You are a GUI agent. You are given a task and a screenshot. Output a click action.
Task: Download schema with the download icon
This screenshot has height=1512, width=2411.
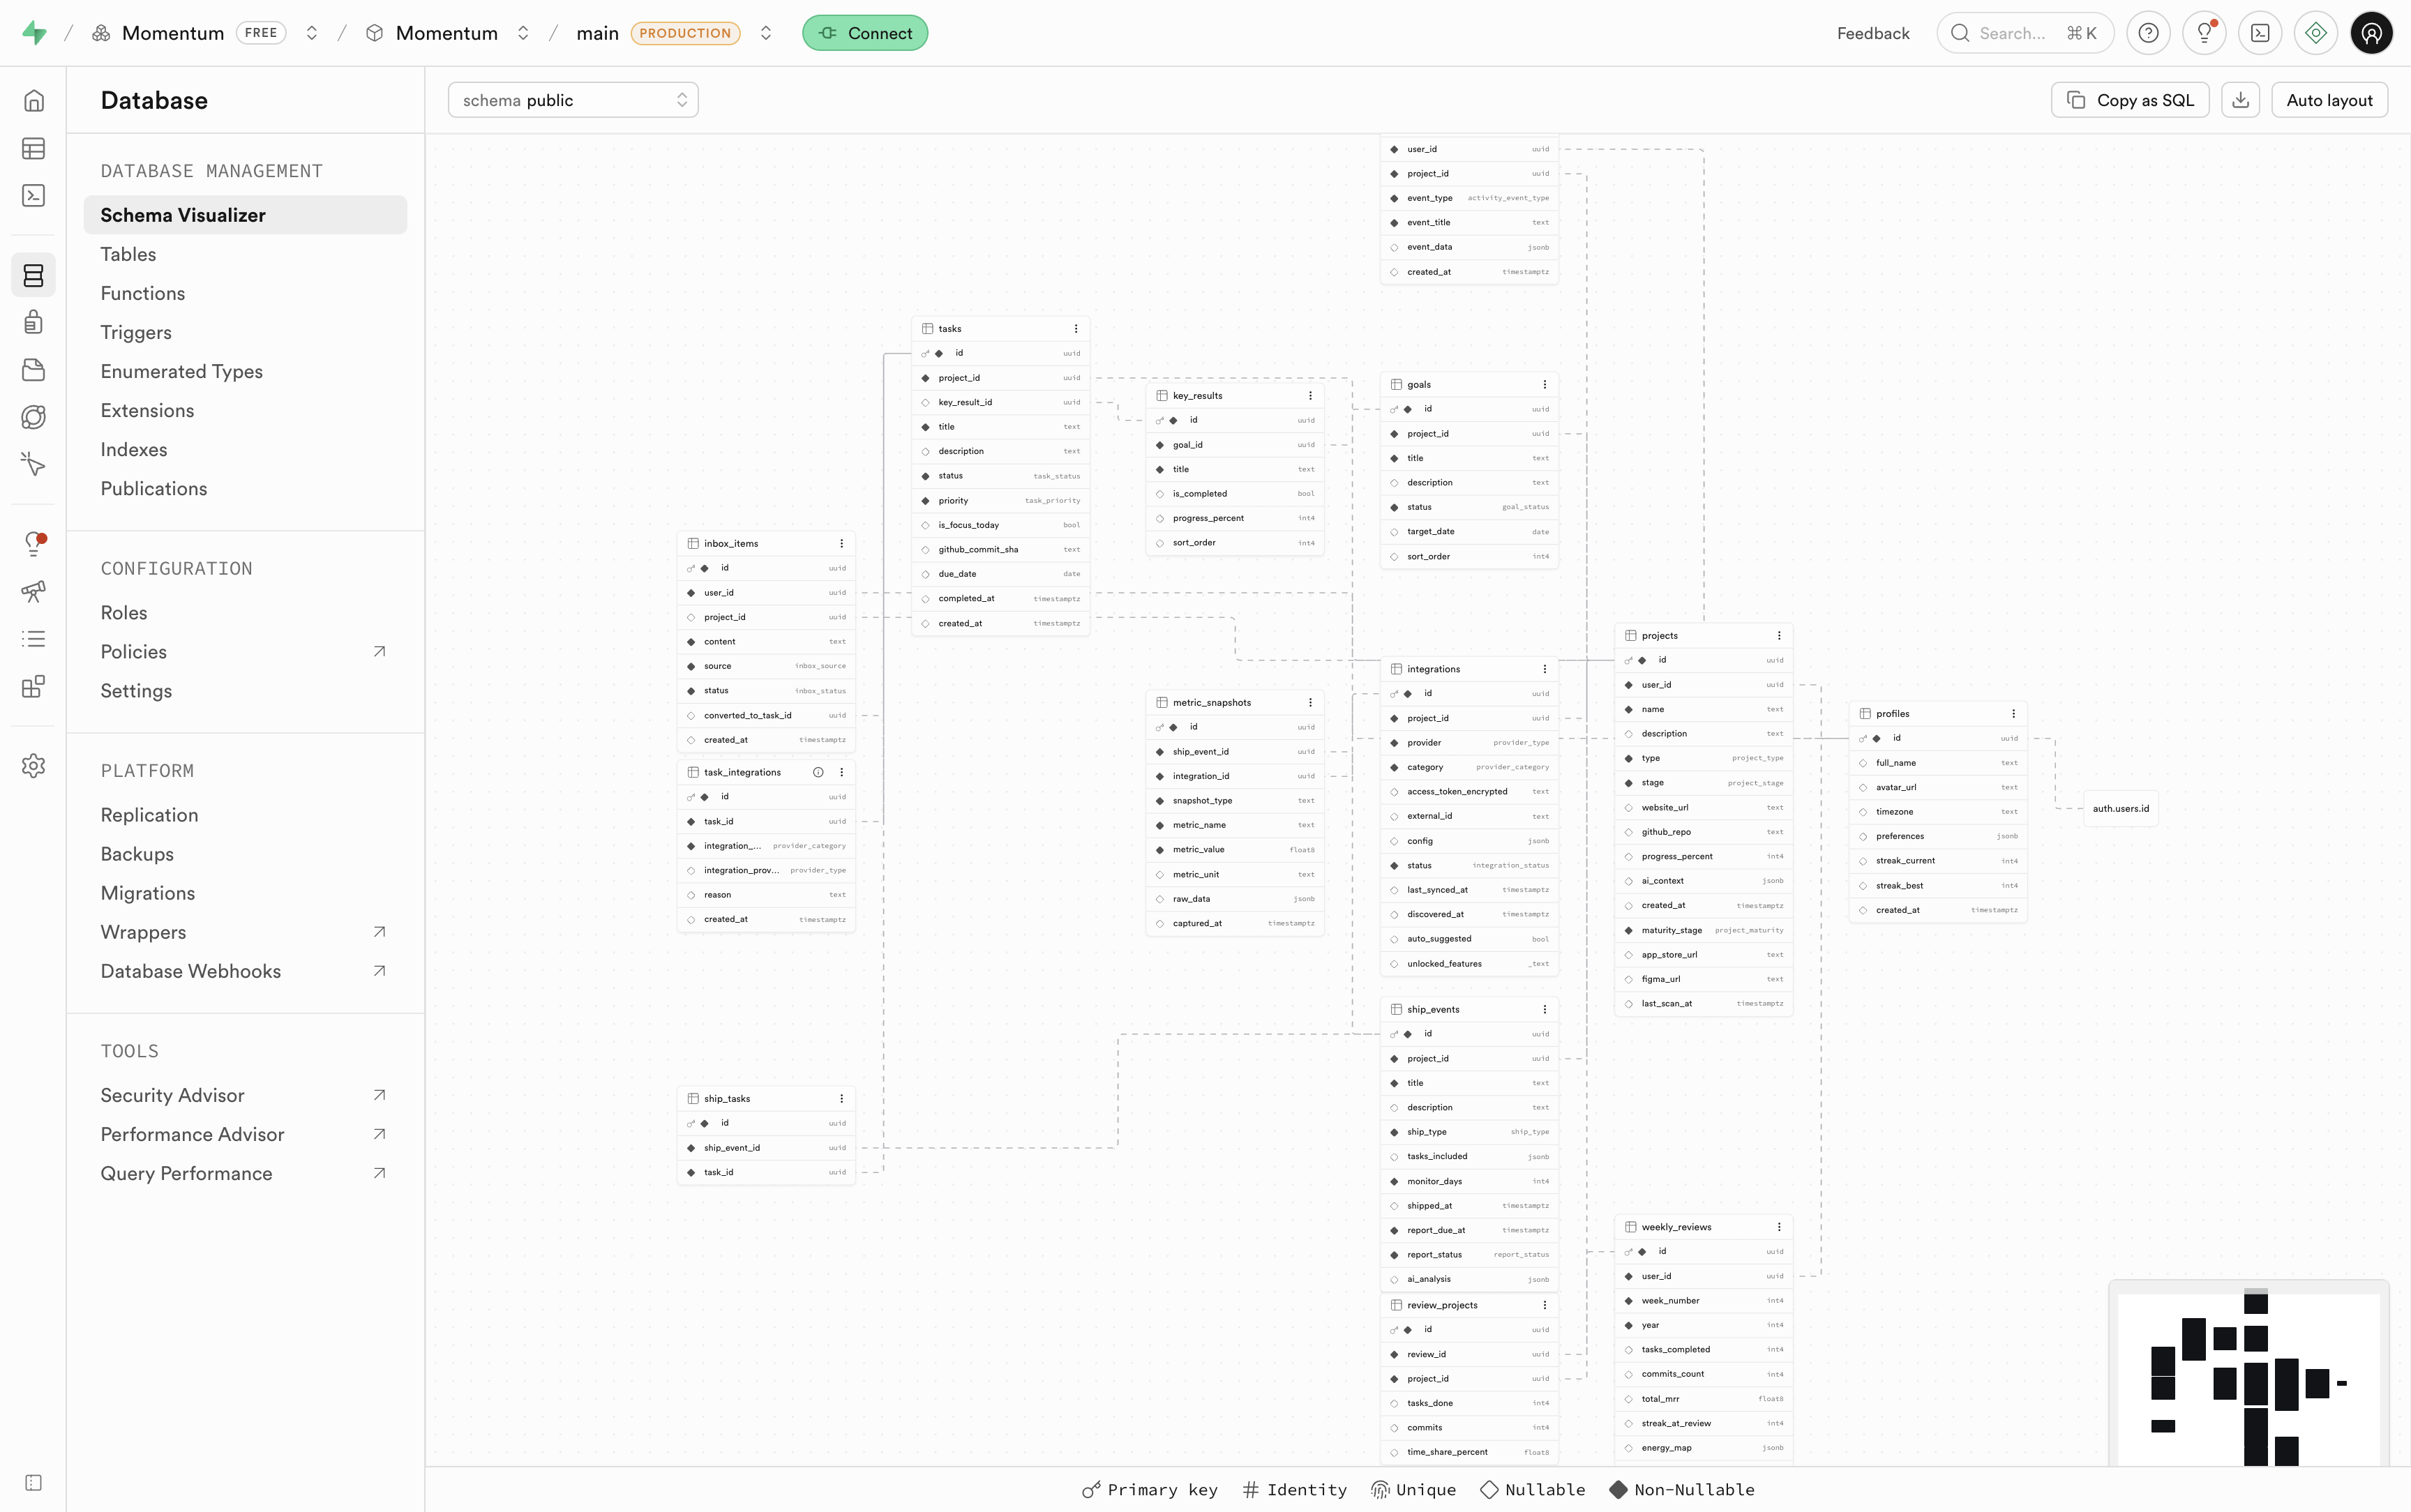click(x=2241, y=100)
